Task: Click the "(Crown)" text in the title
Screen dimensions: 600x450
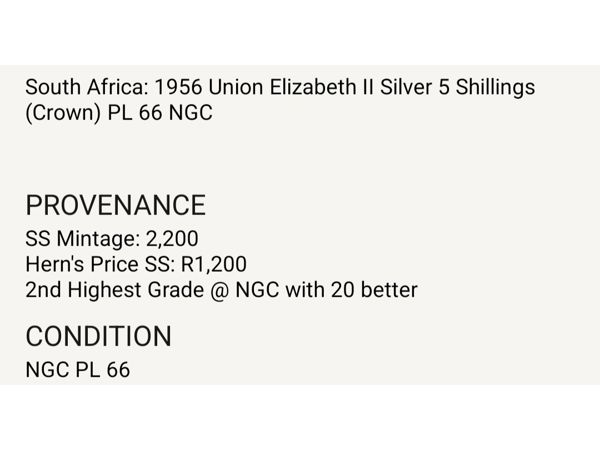Action: pyautogui.click(x=62, y=113)
